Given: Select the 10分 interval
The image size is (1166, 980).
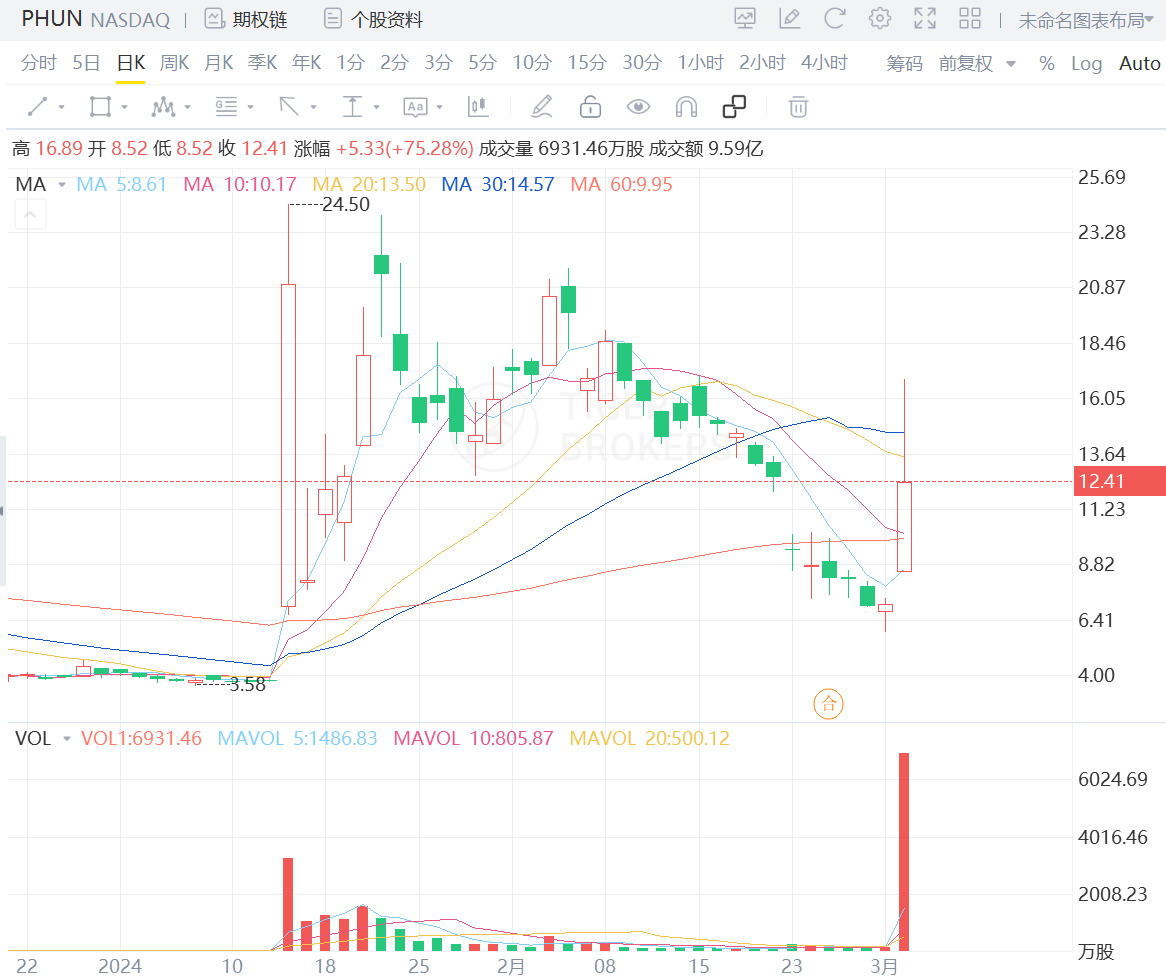Looking at the screenshot, I should (532, 63).
